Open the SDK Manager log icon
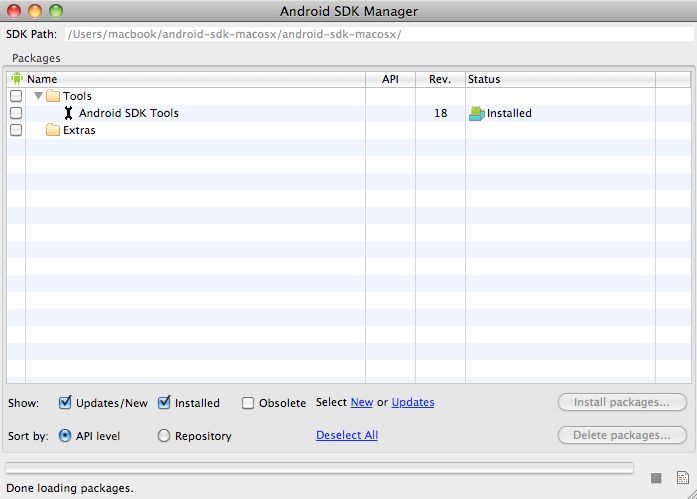 (x=682, y=478)
